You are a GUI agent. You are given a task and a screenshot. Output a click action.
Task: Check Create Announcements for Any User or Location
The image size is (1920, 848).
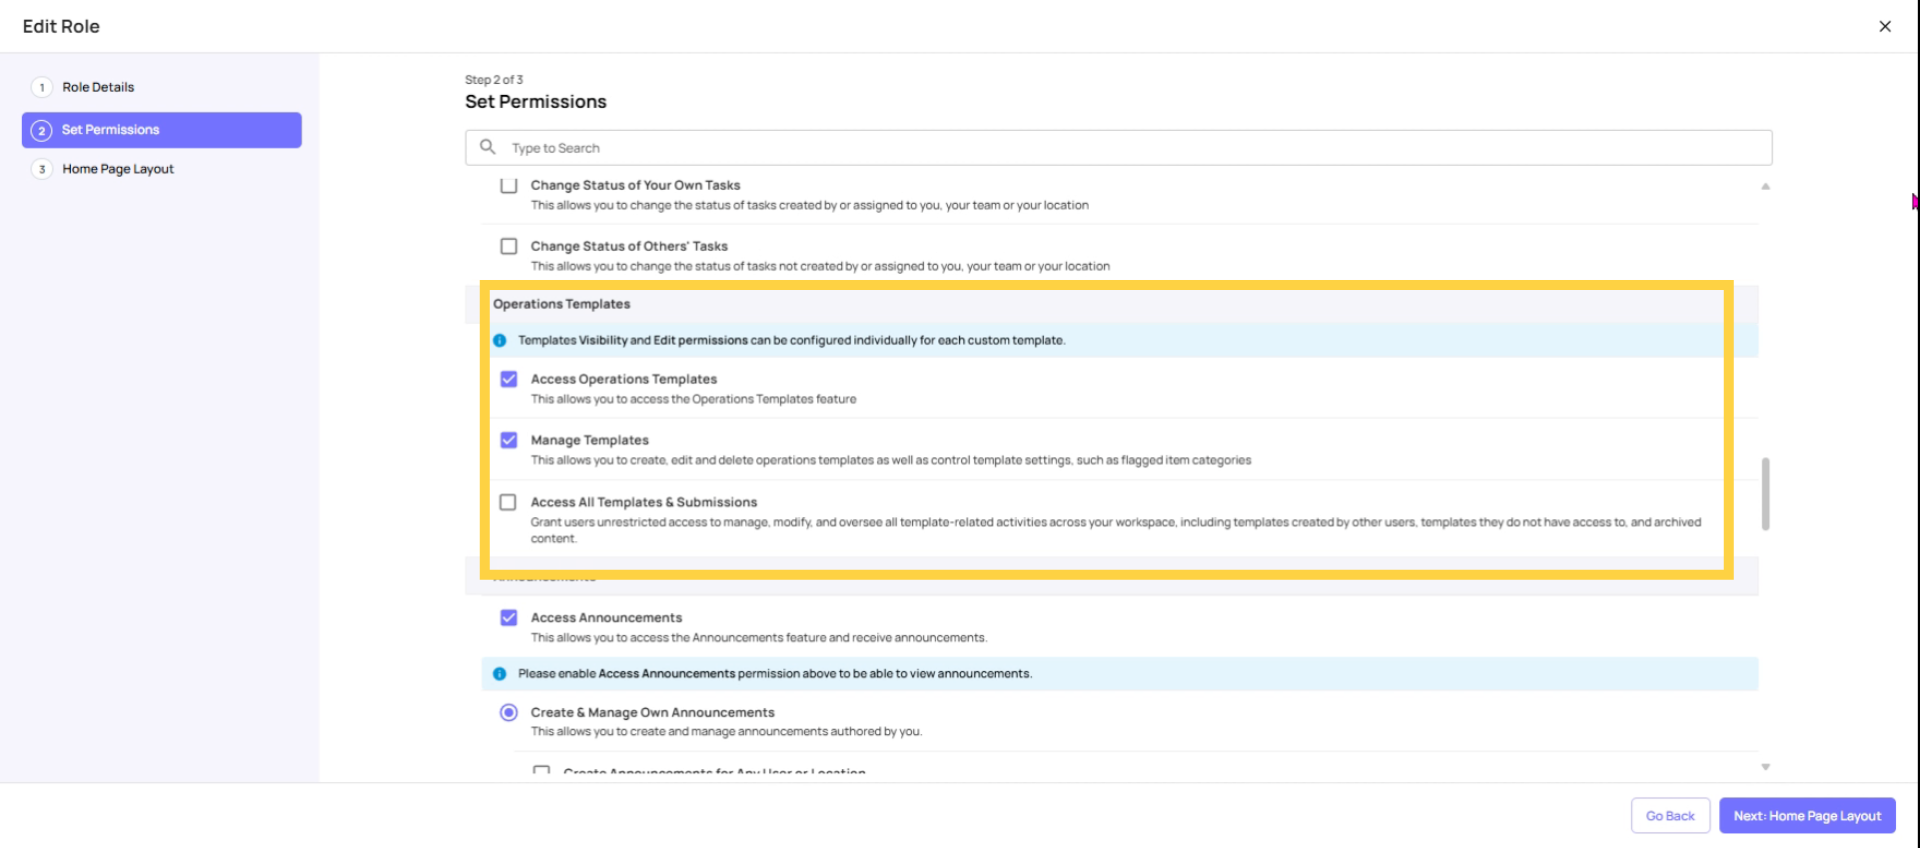pyautogui.click(x=541, y=770)
